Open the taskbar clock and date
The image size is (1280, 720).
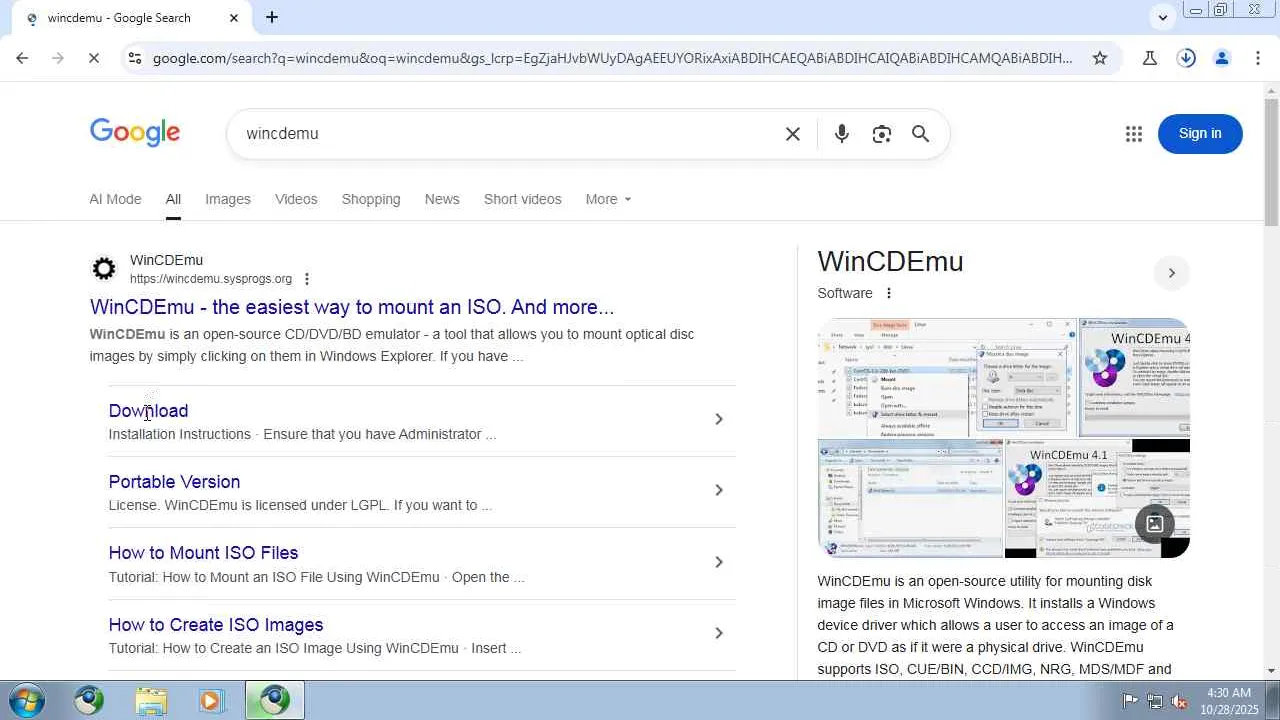point(1229,701)
